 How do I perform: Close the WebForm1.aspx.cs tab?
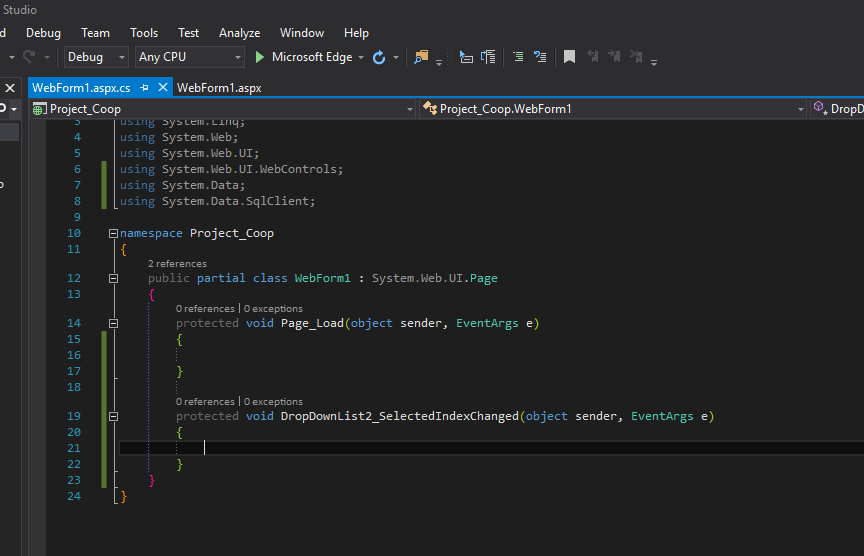coord(163,87)
